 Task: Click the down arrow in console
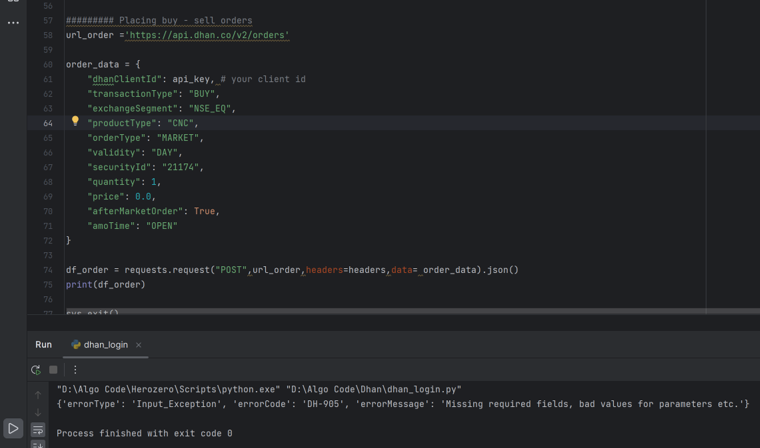[38, 412]
